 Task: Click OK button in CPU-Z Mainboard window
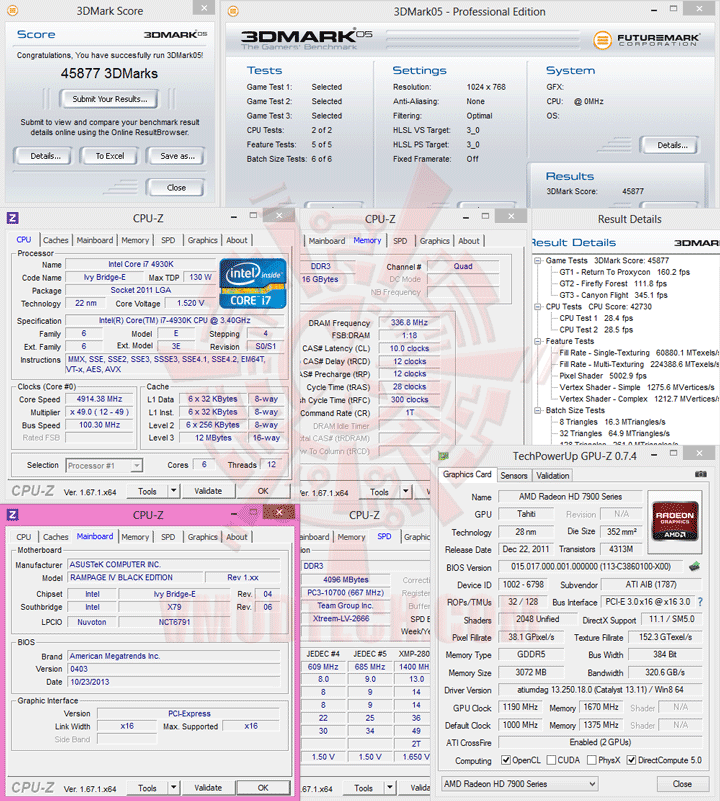[x=263, y=788]
